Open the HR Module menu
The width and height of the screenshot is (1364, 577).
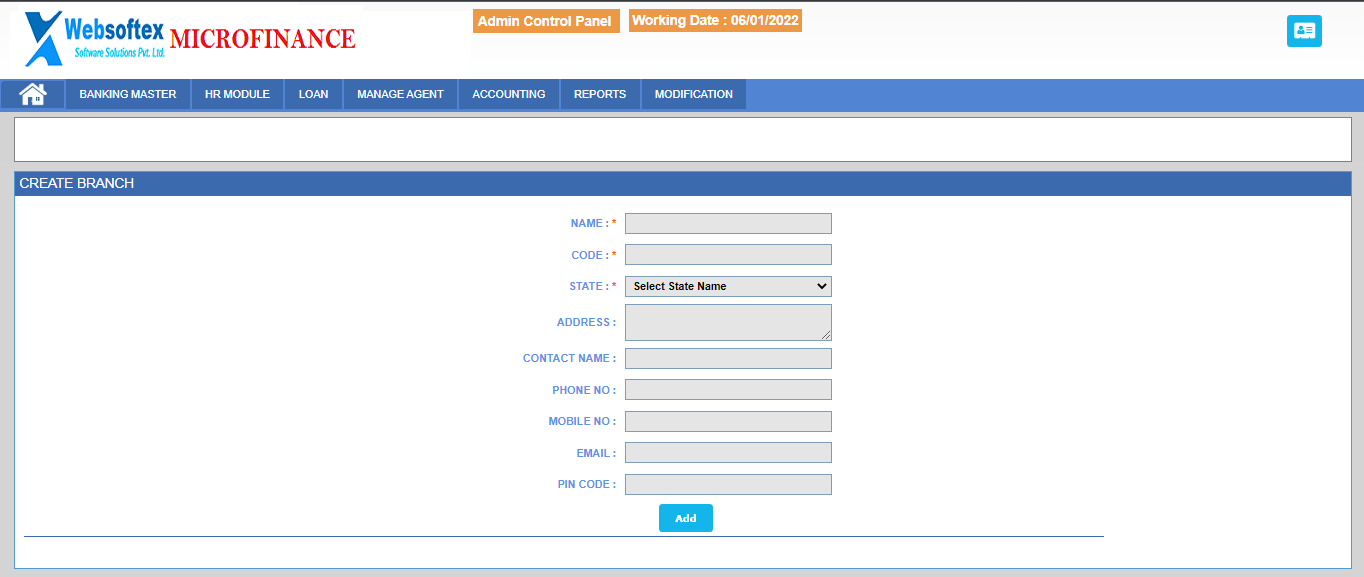pos(237,94)
